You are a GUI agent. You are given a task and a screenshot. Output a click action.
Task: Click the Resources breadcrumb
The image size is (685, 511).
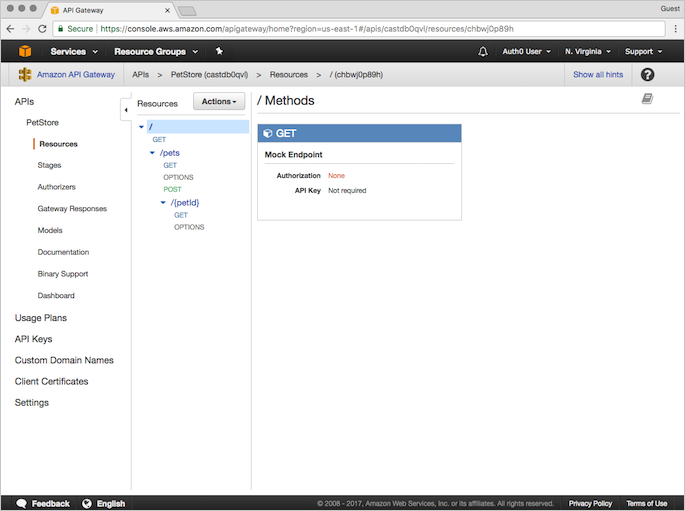coord(288,75)
